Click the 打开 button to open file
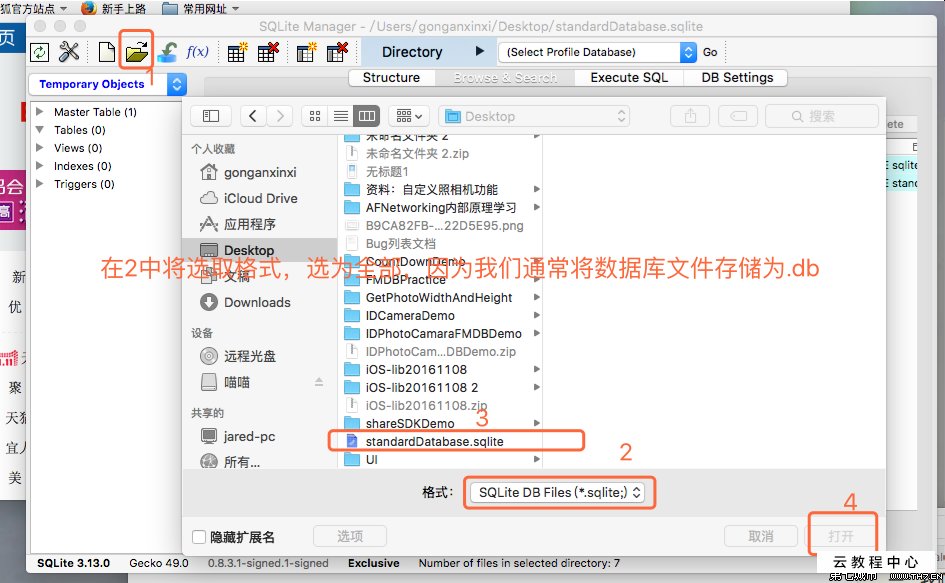The width and height of the screenshot is (945, 583). click(x=844, y=533)
